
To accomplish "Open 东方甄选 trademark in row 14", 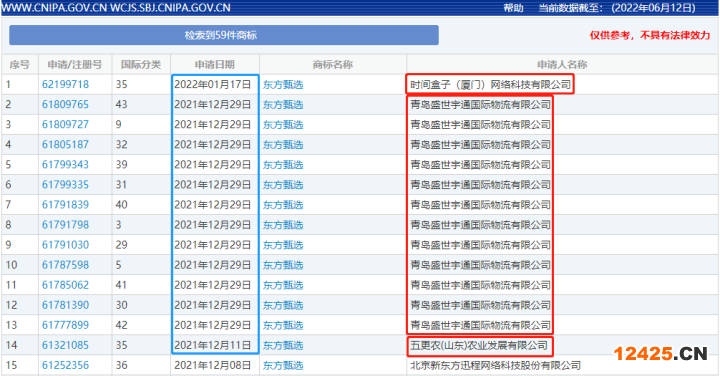I will point(283,345).
